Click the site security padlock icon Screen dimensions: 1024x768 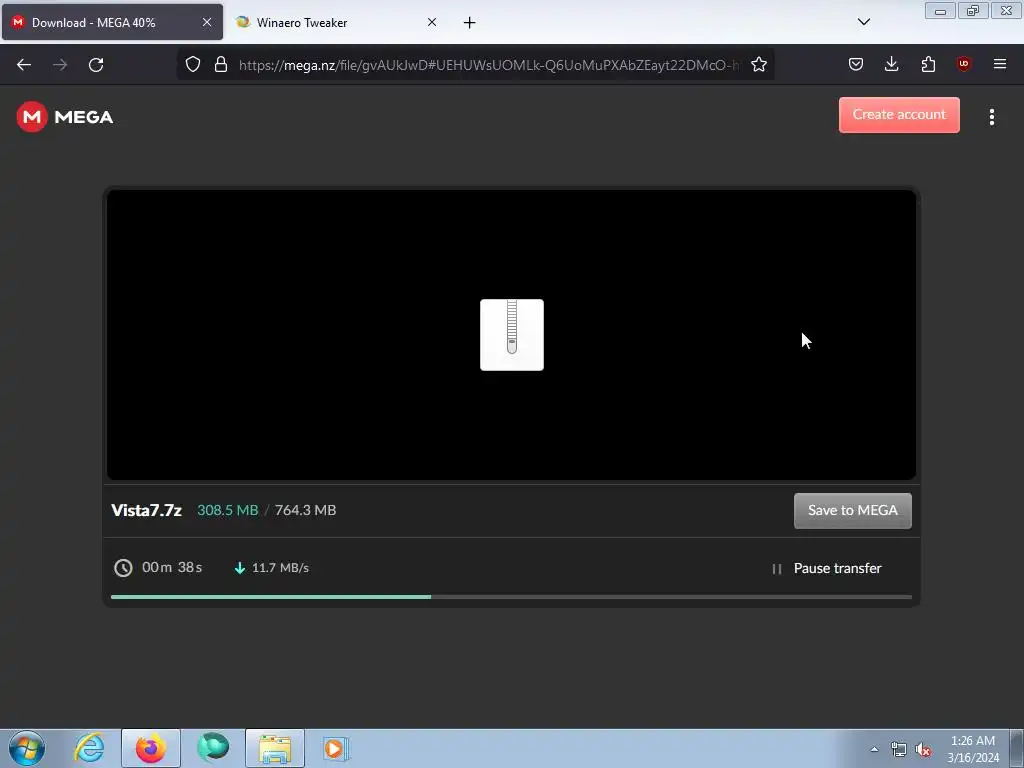pos(221,64)
